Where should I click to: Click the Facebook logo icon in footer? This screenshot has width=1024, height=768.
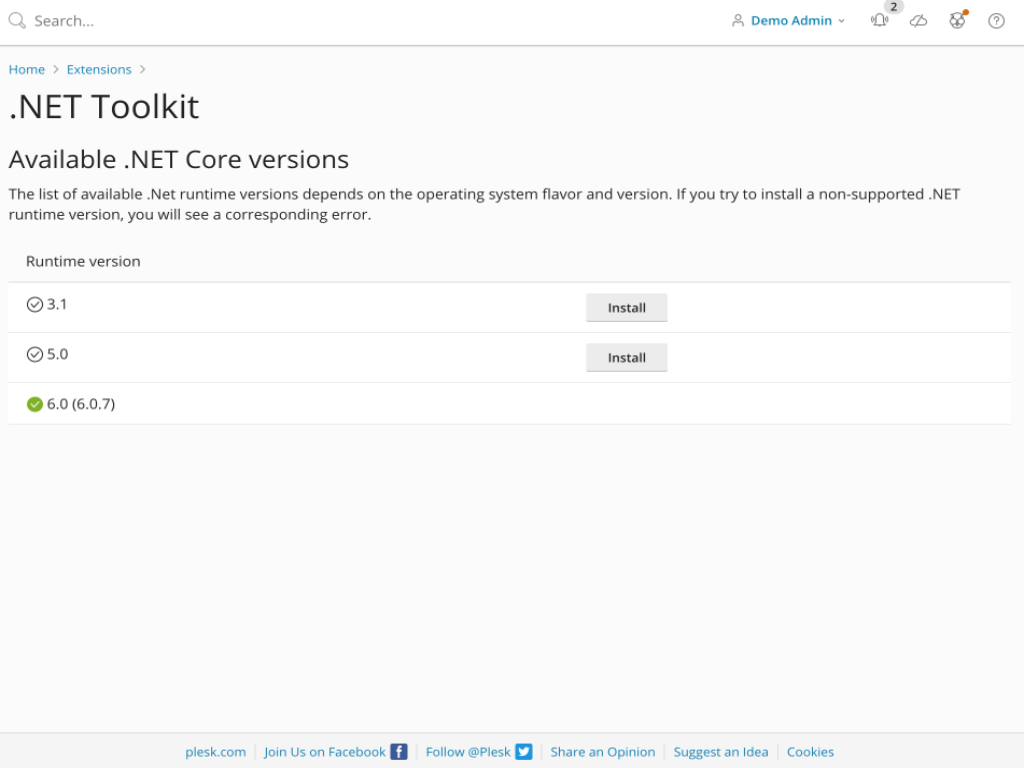399,752
